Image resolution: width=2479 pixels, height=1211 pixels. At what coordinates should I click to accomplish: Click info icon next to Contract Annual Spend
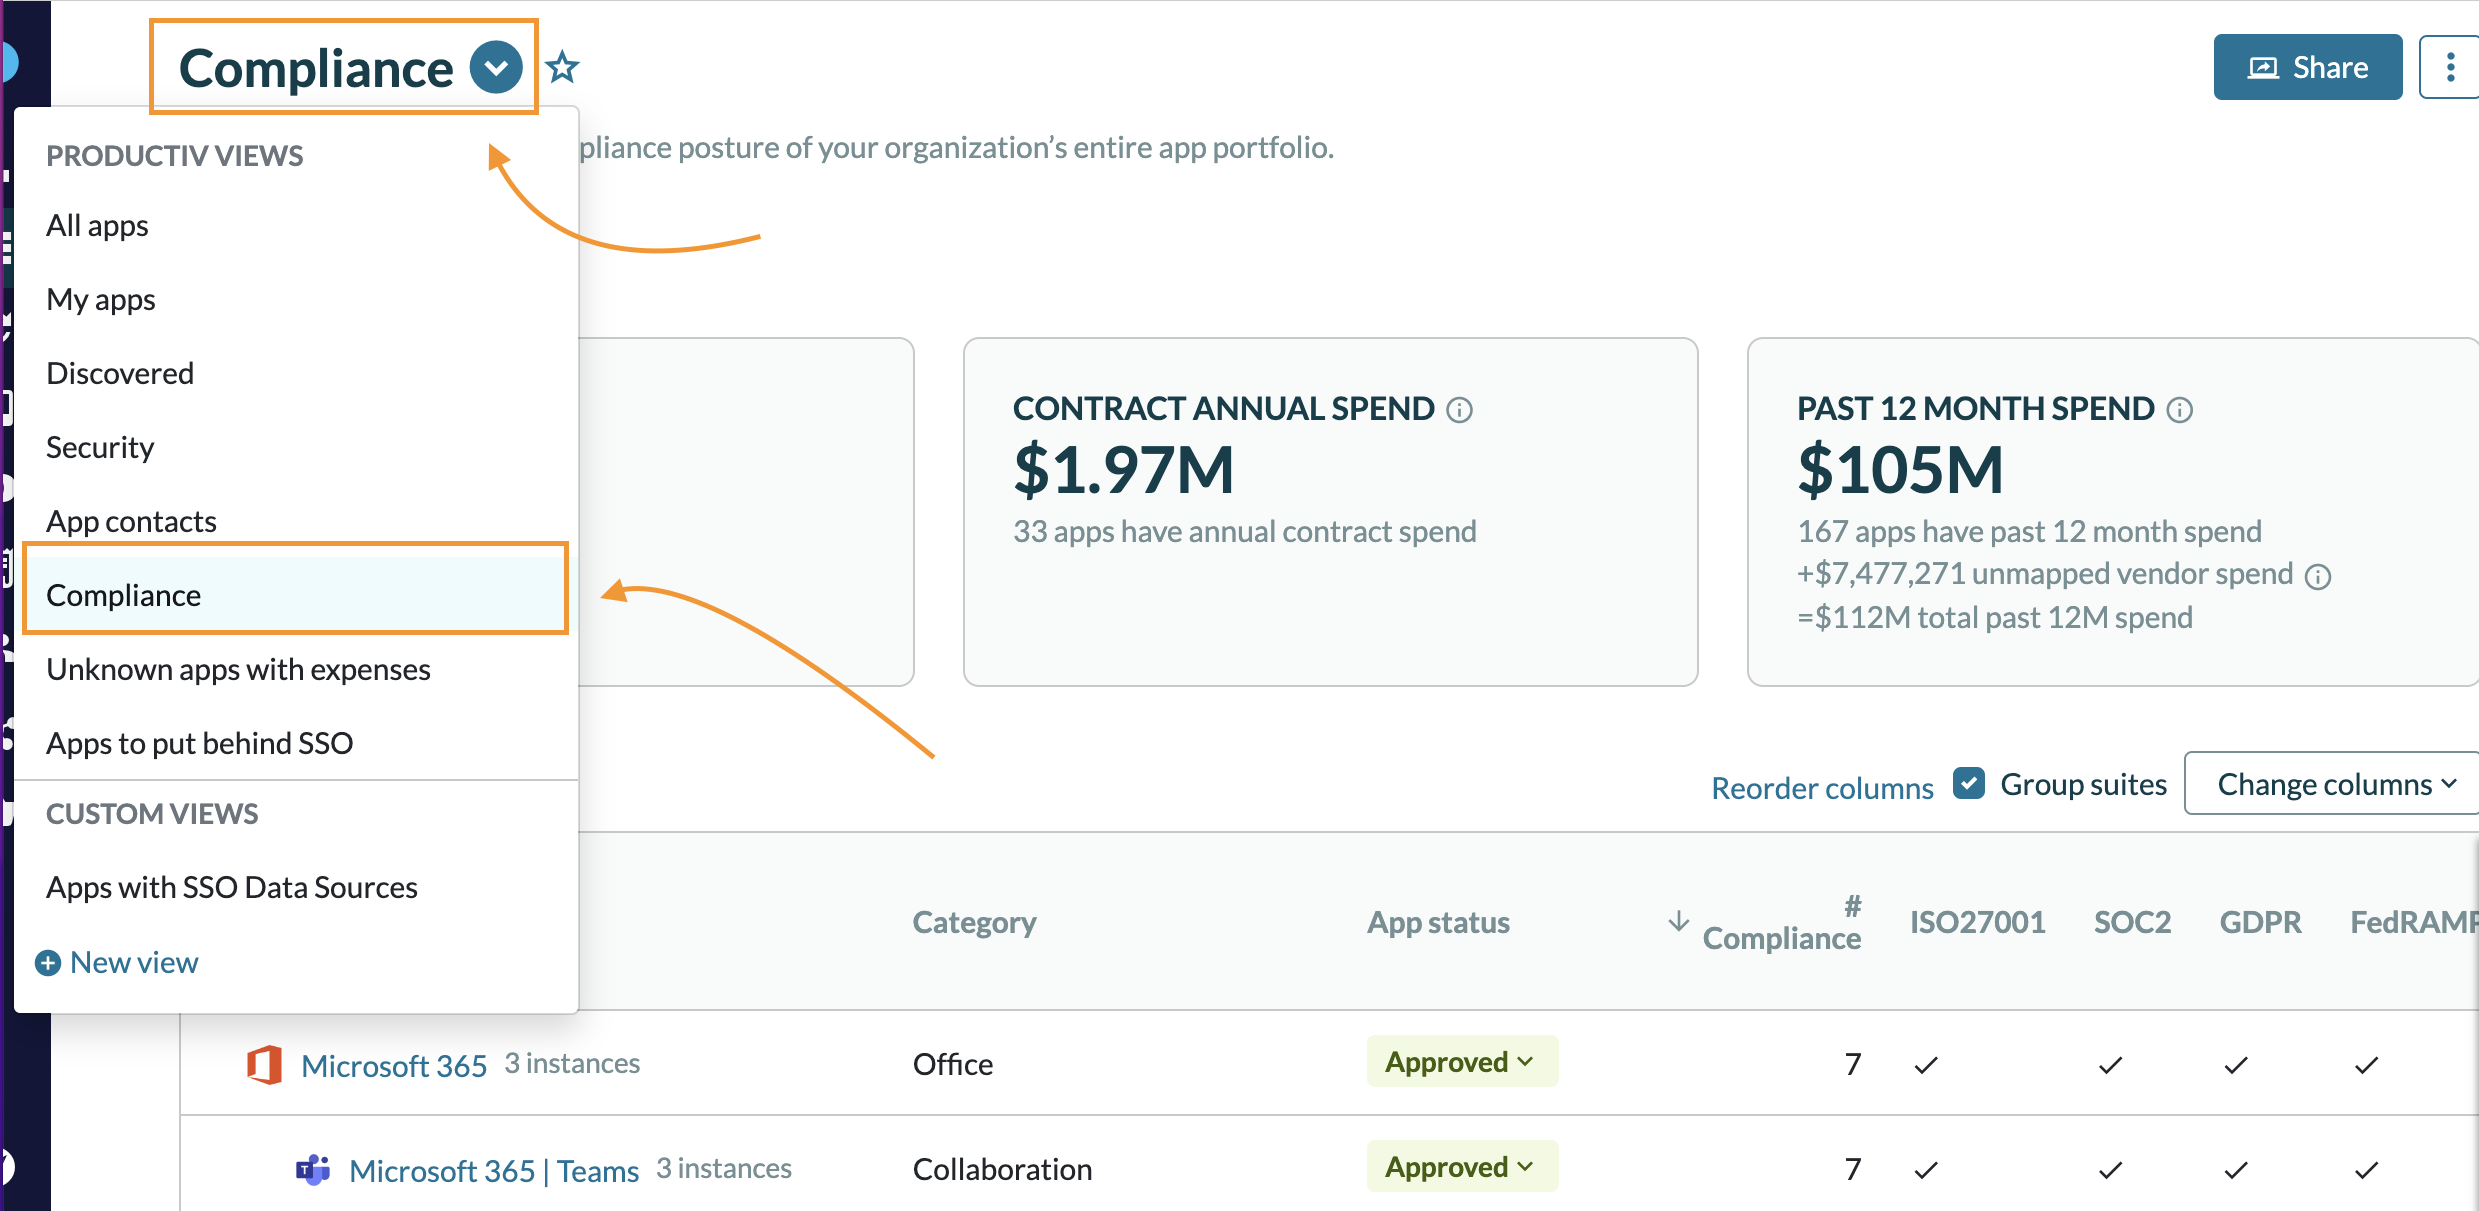[x=1460, y=410]
